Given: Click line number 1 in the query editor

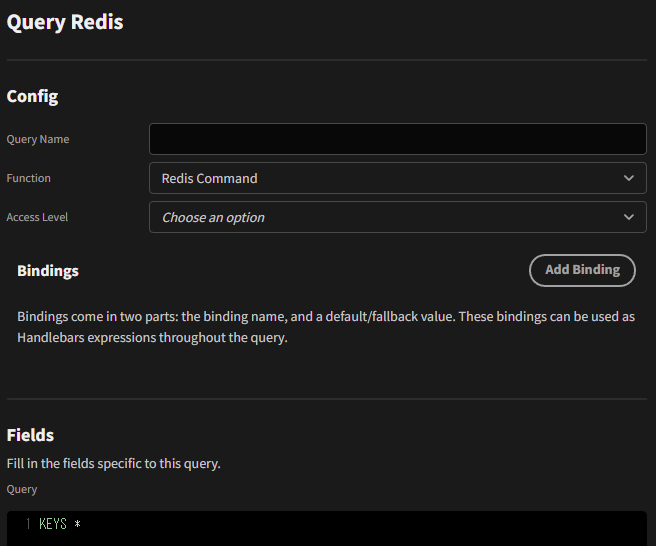Looking at the screenshot, I should coord(28,524).
